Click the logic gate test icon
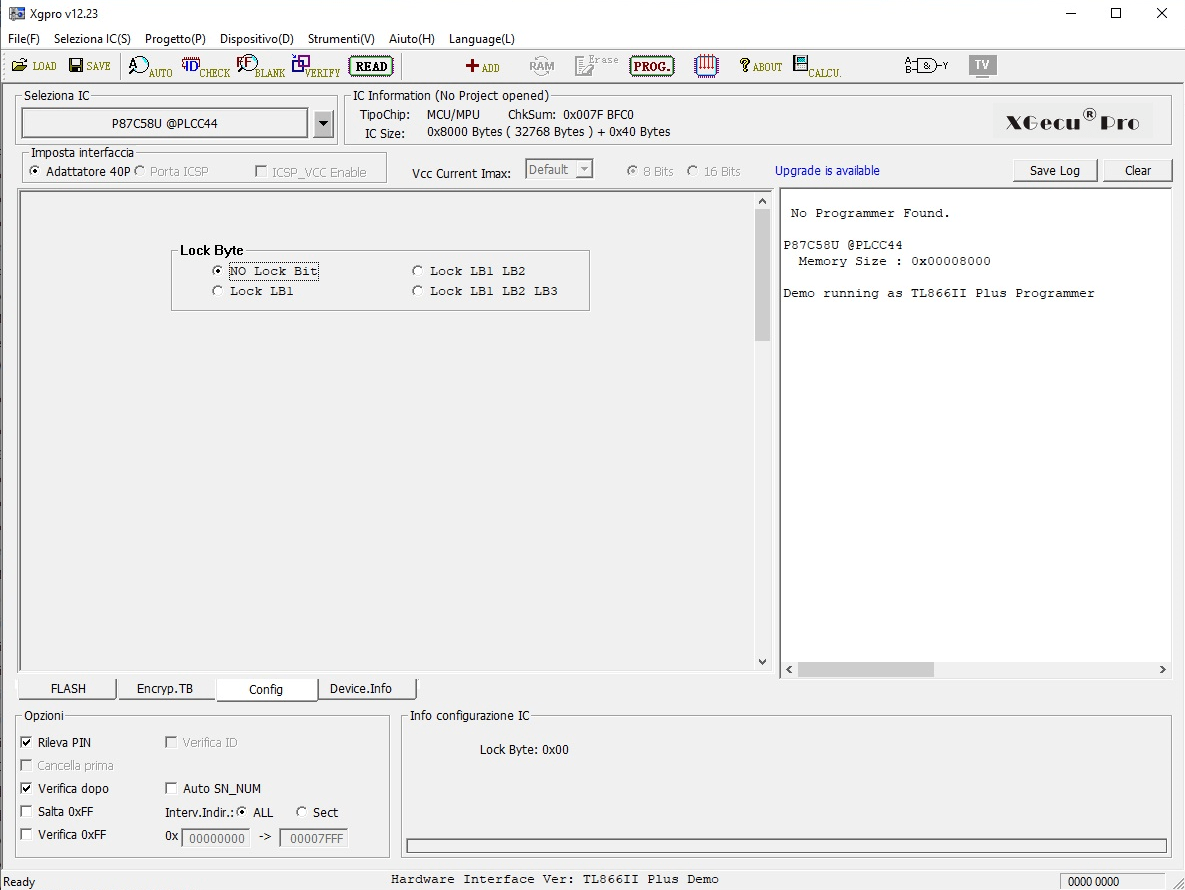The image size is (1185, 890). (x=926, y=66)
